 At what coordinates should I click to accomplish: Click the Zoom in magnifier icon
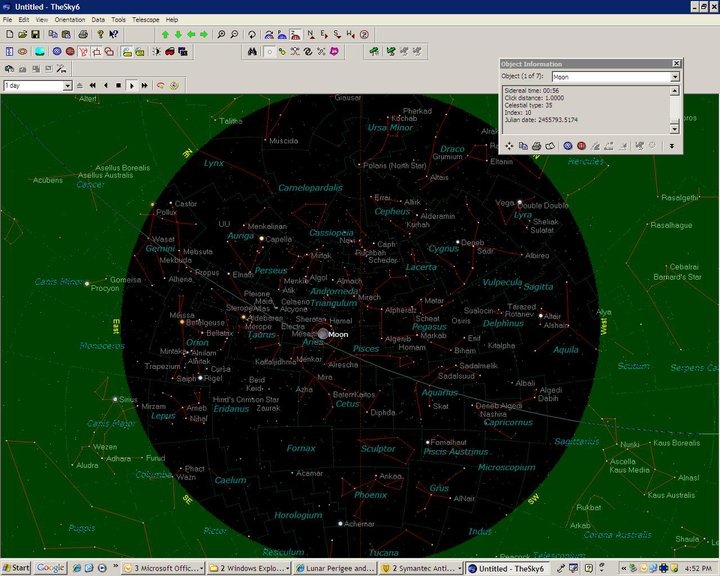pos(221,34)
